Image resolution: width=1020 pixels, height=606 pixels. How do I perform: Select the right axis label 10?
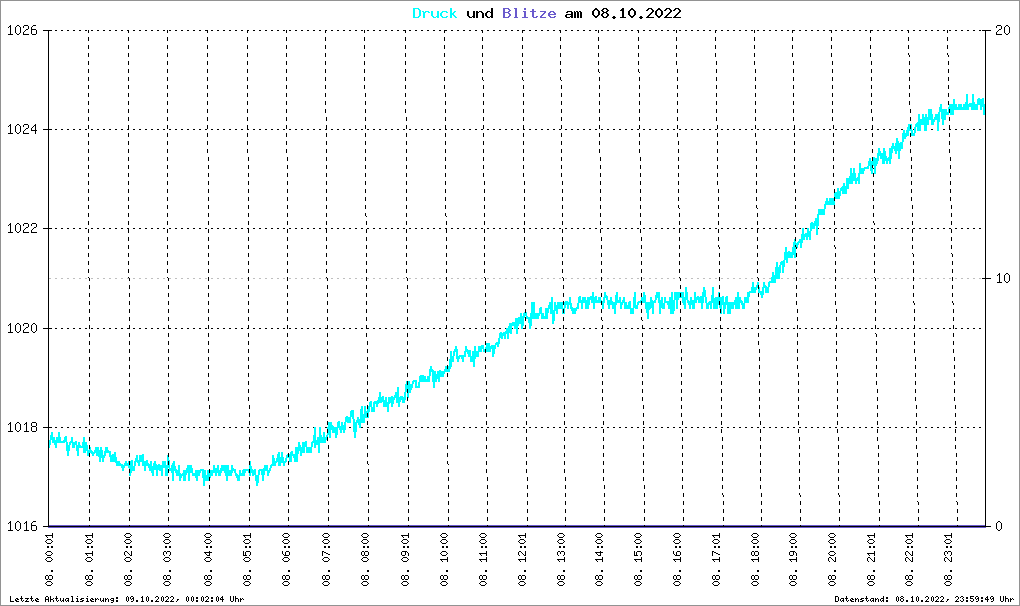[x=1003, y=278]
